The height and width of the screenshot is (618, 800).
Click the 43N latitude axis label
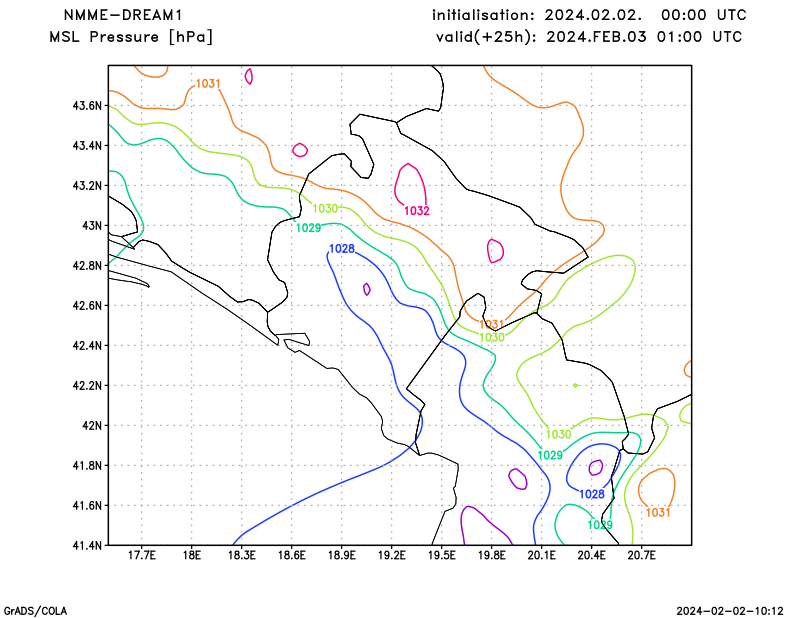point(92,226)
